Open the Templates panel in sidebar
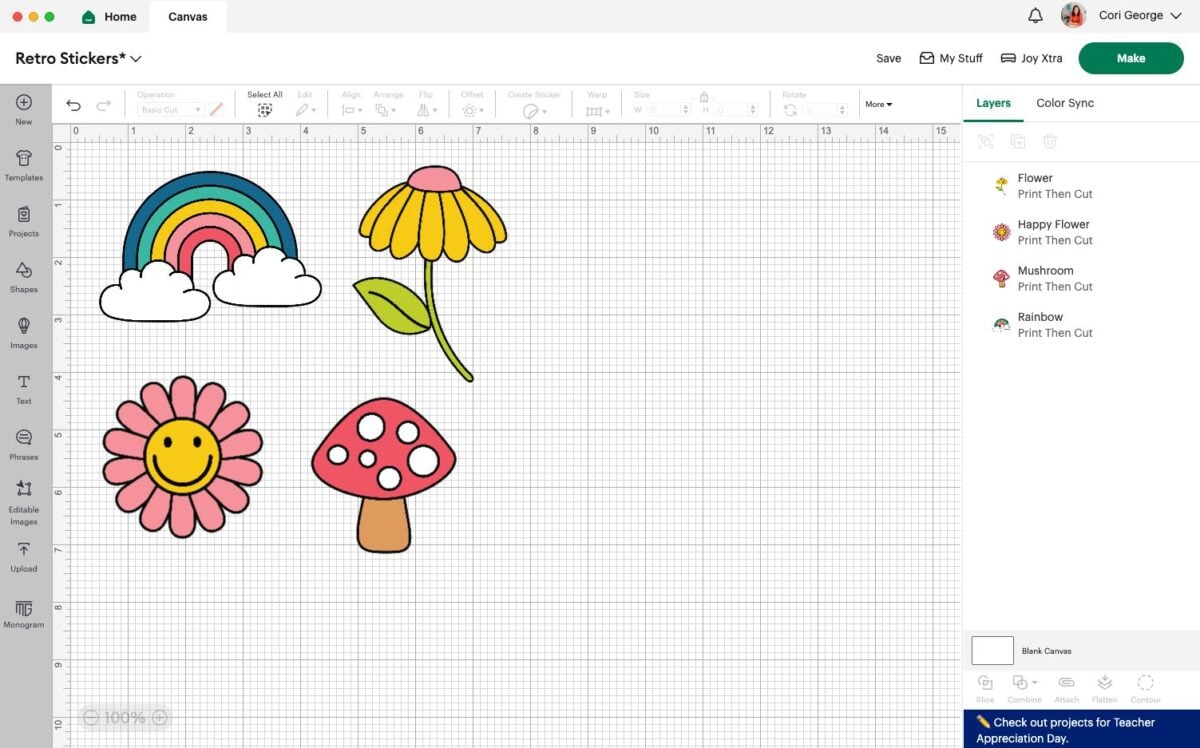The height and width of the screenshot is (748, 1200). point(24,165)
